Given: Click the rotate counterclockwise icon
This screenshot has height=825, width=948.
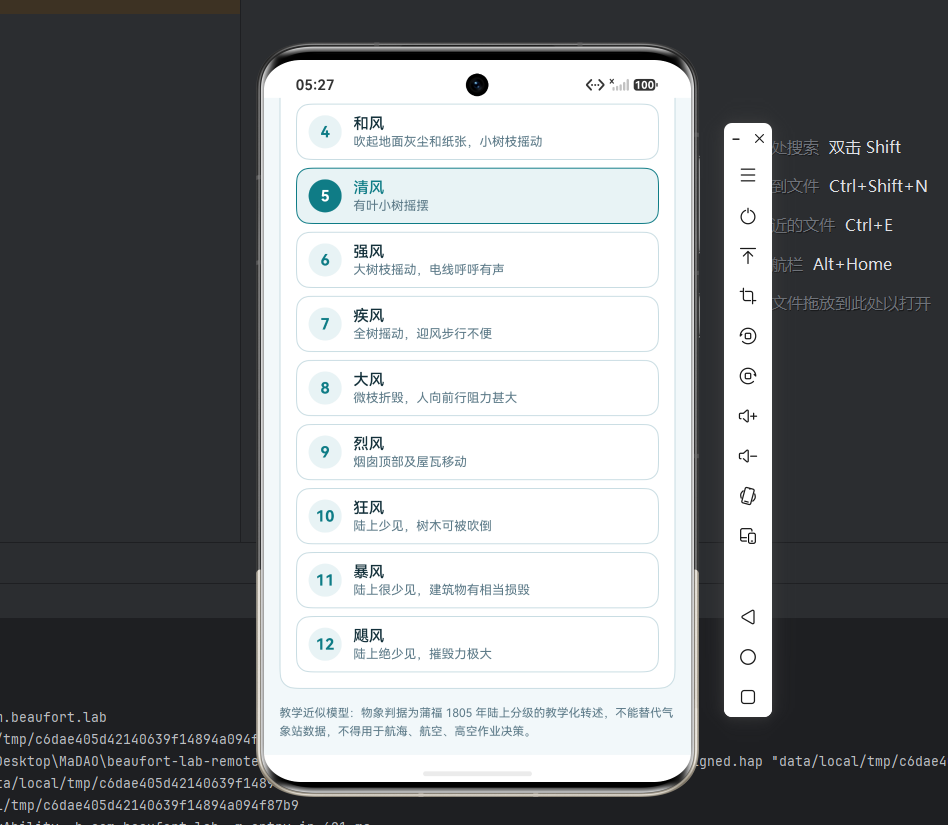Looking at the screenshot, I should (748, 336).
